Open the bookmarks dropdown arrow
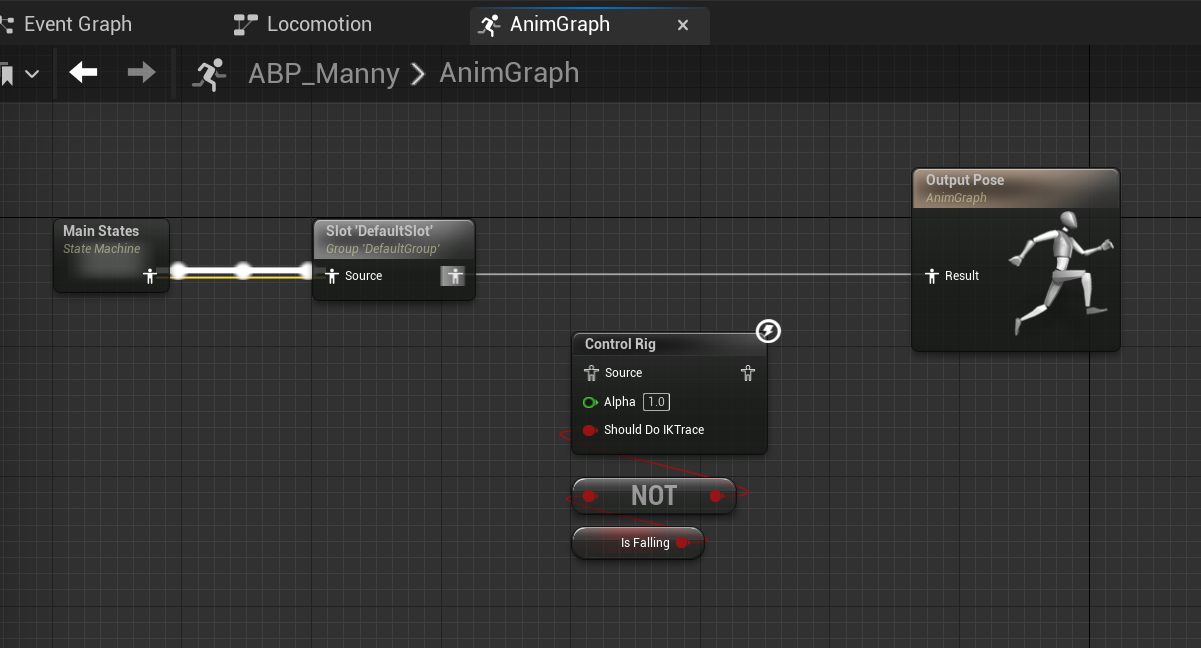This screenshot has width=1201, height=648. (32, 74)
